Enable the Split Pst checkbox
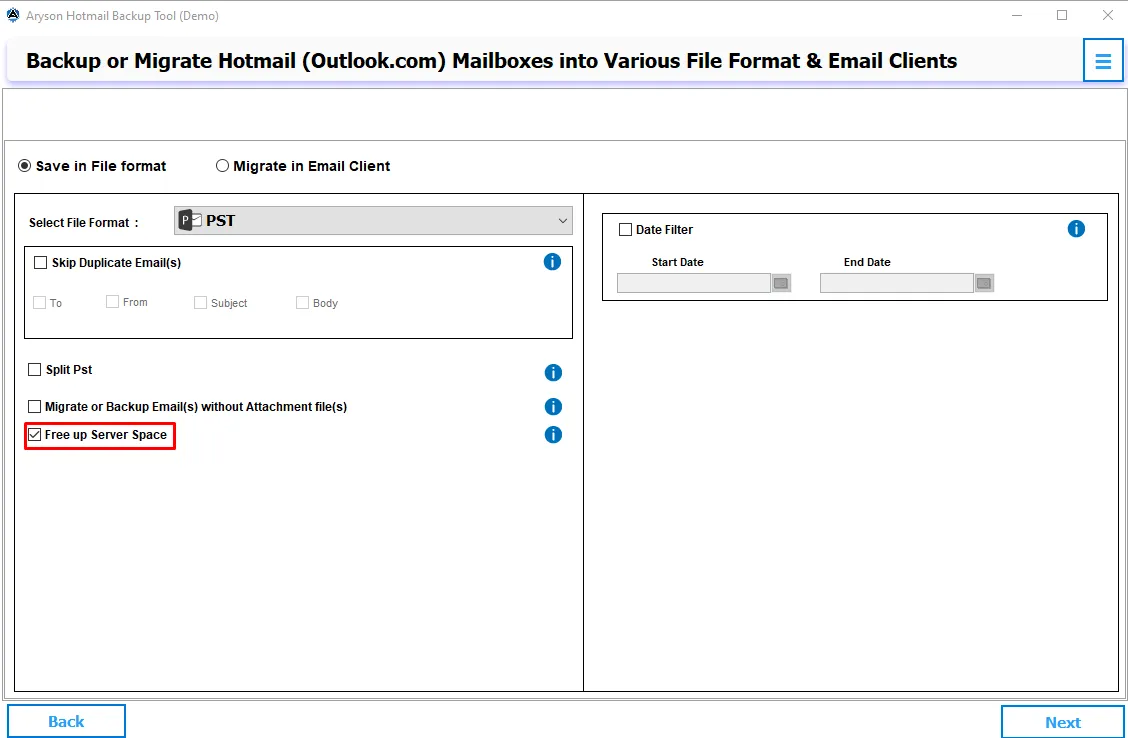Viewport: 1128px width, 738px height. click(x=35, y=370)
